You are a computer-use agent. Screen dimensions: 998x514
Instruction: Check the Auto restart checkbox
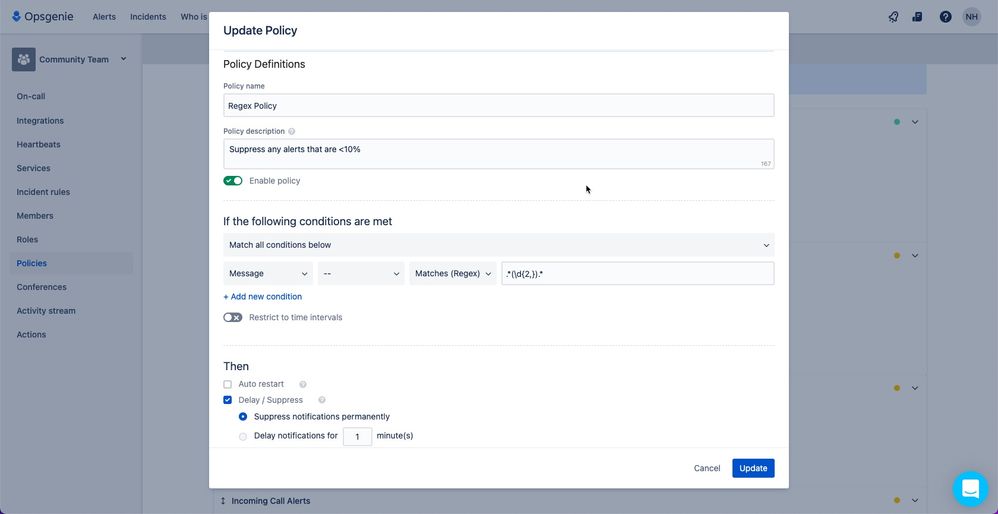tap(227, 384)
